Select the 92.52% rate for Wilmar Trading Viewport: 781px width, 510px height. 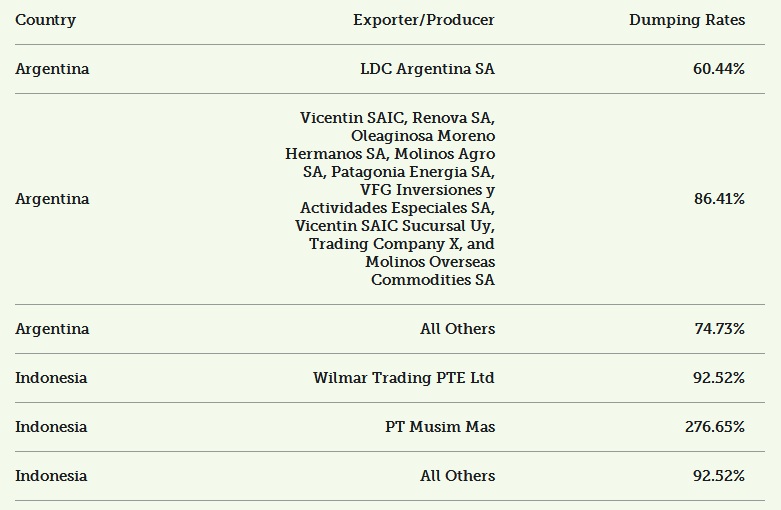(719, 378)
